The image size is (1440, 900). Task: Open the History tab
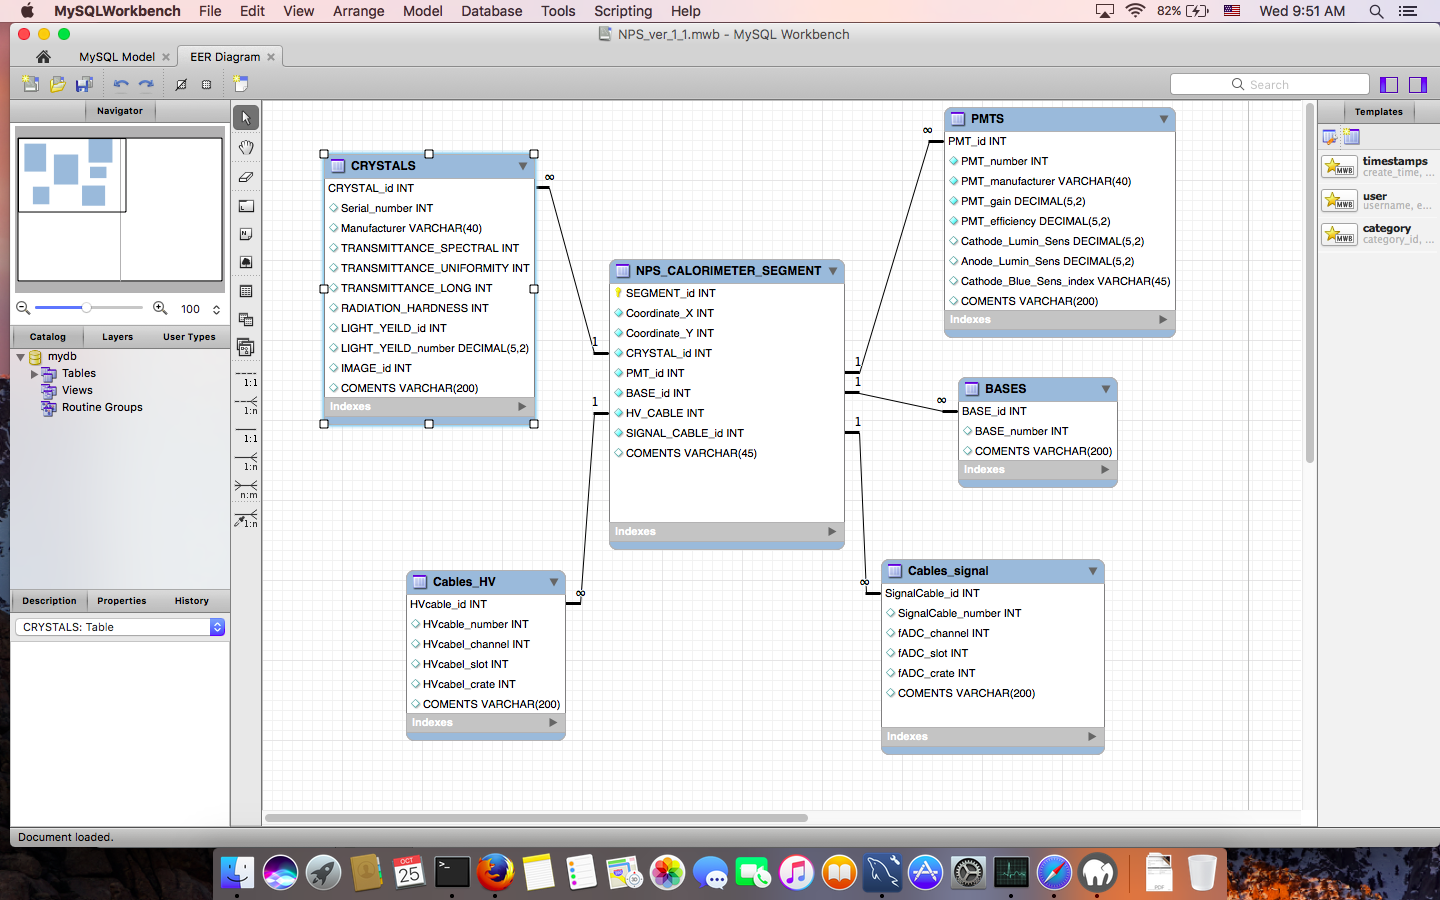(192, 601)
